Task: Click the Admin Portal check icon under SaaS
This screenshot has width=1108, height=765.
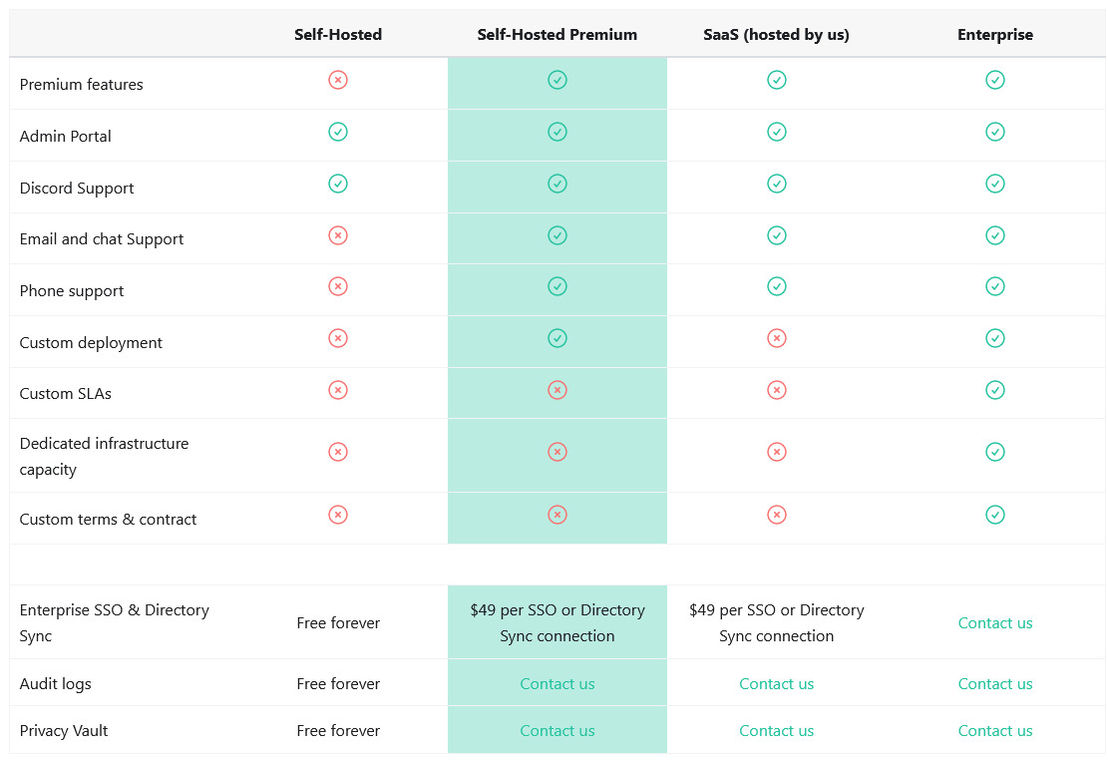Action: 777,131
